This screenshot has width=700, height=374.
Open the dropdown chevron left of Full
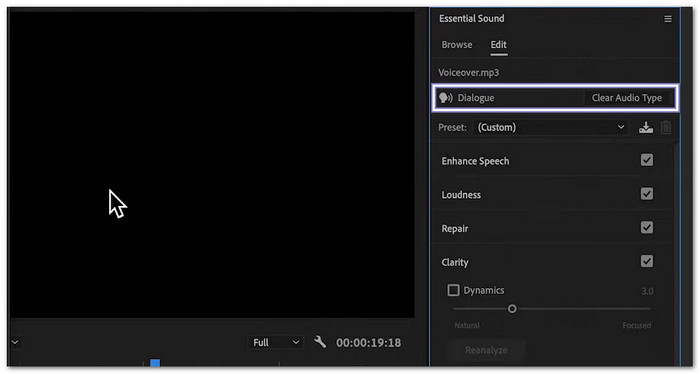pyautogui.click(x=15, y=342)
